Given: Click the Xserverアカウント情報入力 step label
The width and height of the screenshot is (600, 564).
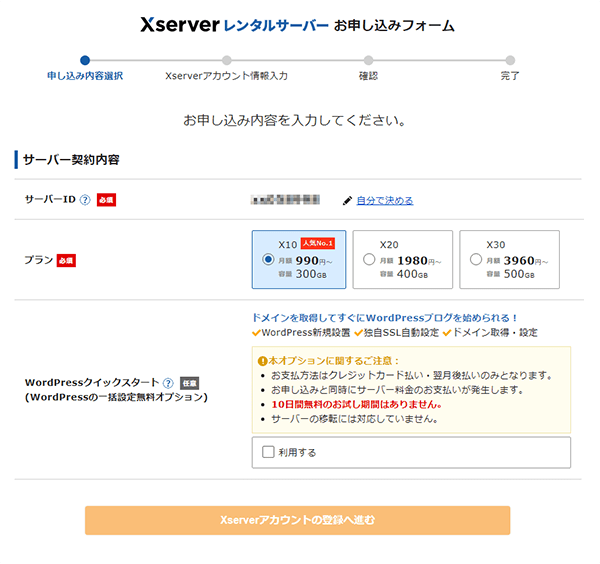Looking at the screenshot, I should coord(227,76).
